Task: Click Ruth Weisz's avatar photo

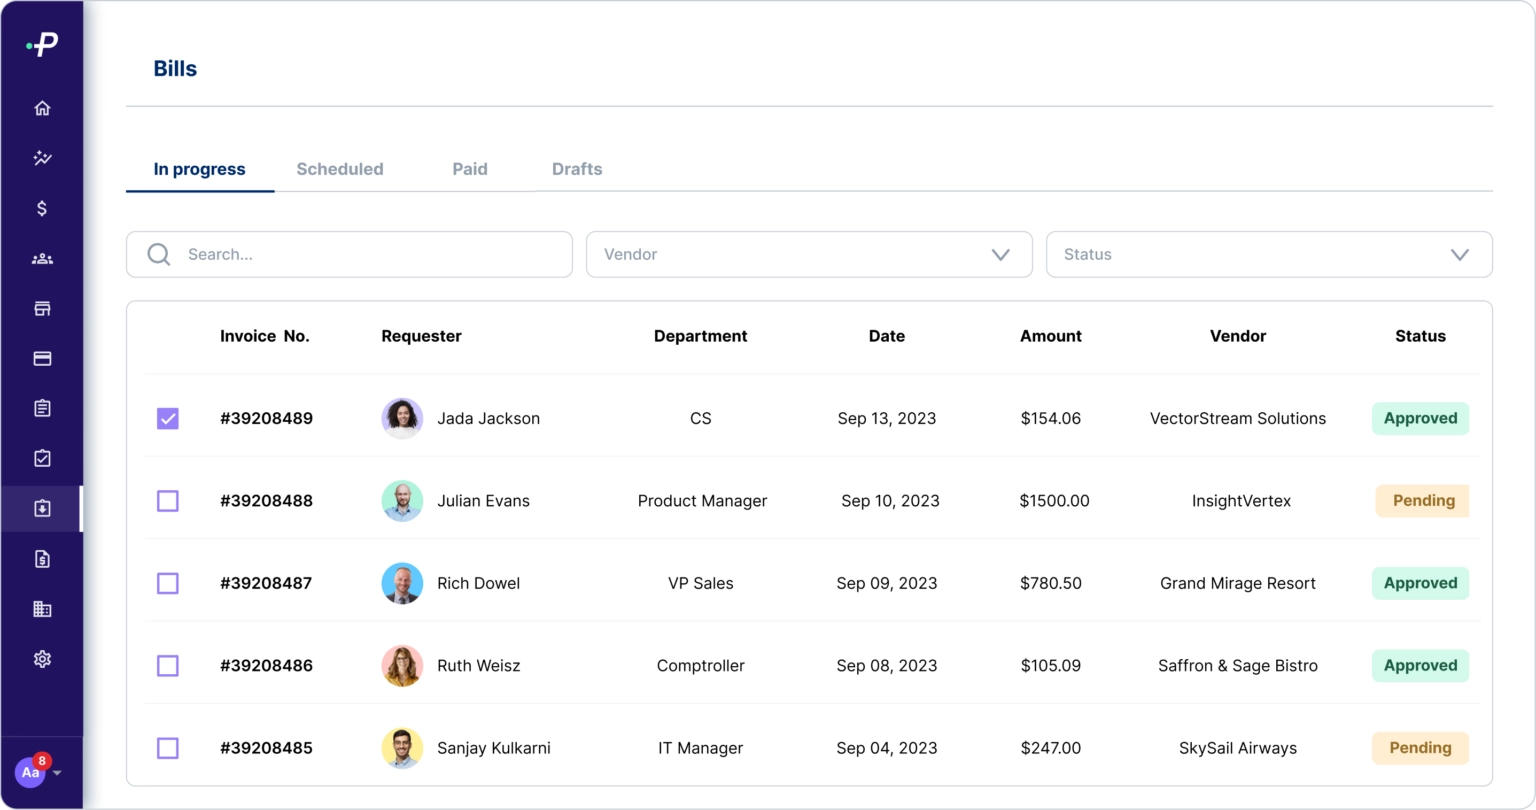Action: (402, 666)
